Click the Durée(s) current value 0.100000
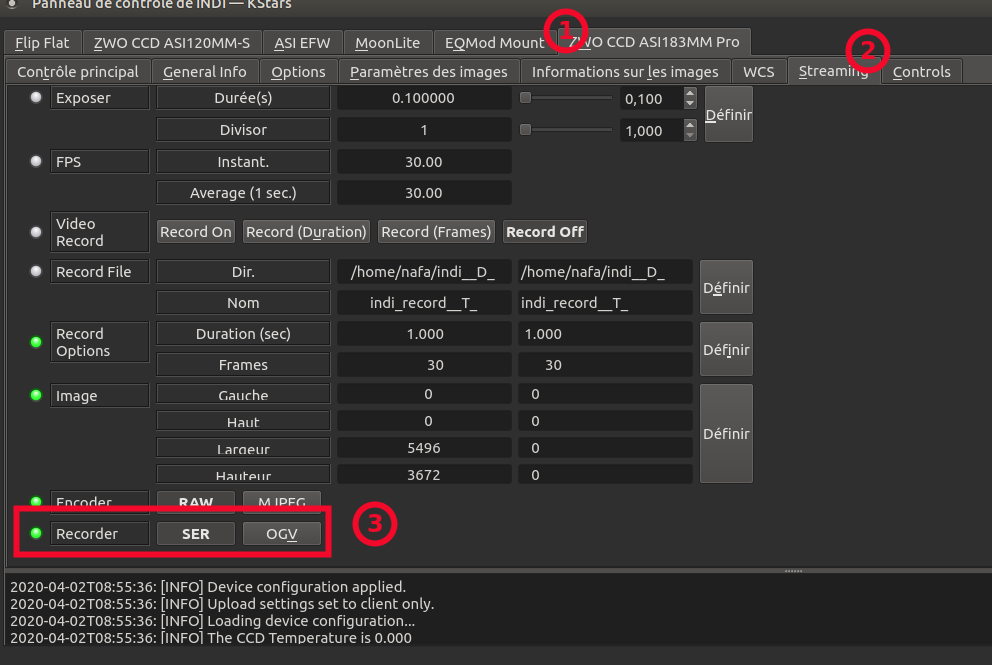 424,98
